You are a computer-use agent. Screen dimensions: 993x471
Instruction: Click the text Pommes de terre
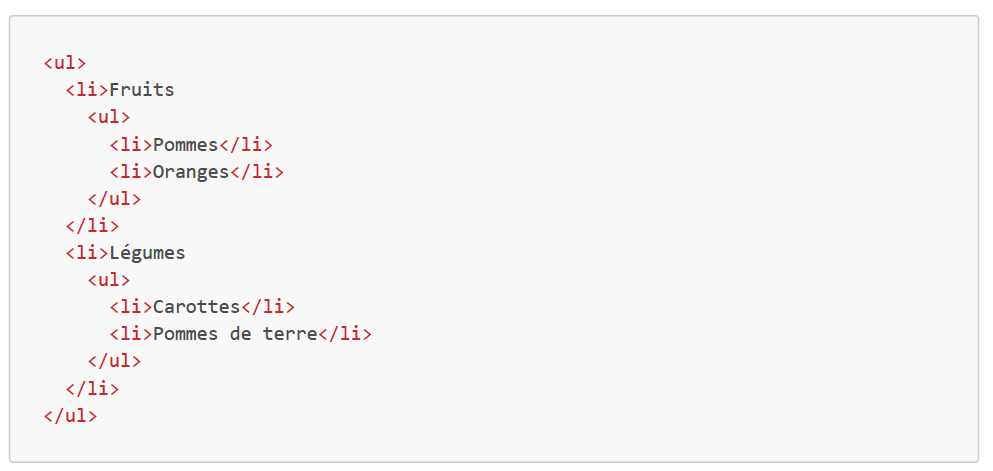coord(235,334)
